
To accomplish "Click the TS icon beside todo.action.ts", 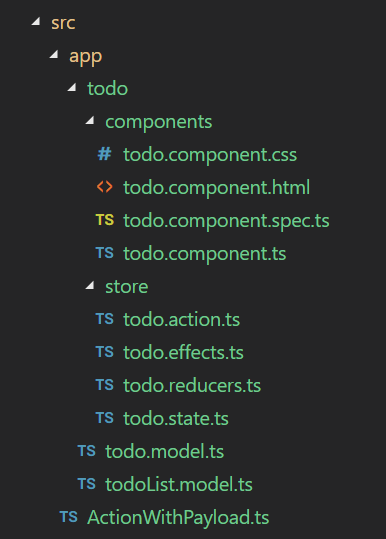I will tap(104, 319).
